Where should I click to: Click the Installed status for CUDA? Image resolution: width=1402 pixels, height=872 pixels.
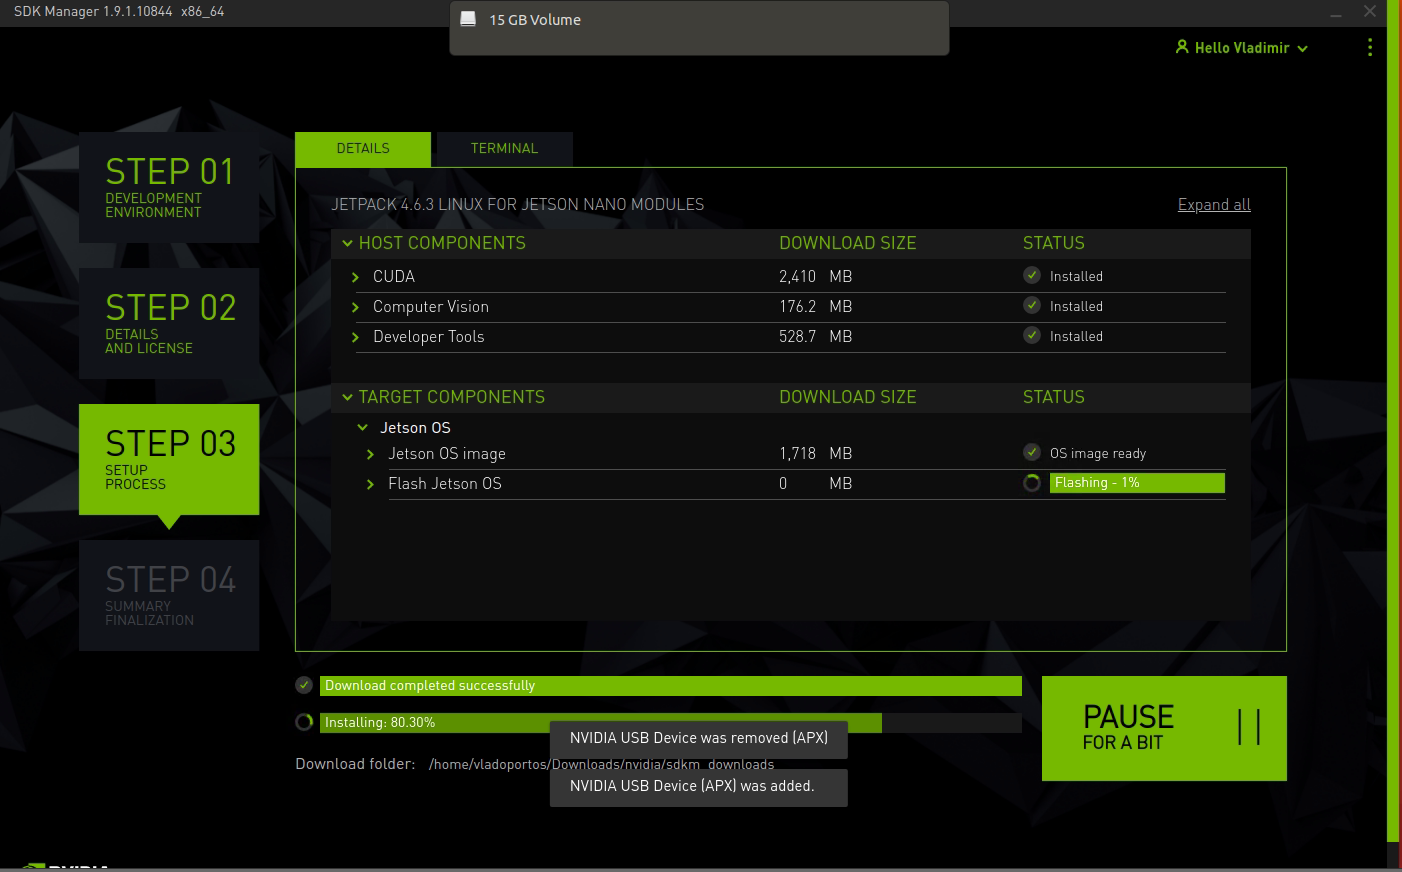click(x=1076, y=276)
